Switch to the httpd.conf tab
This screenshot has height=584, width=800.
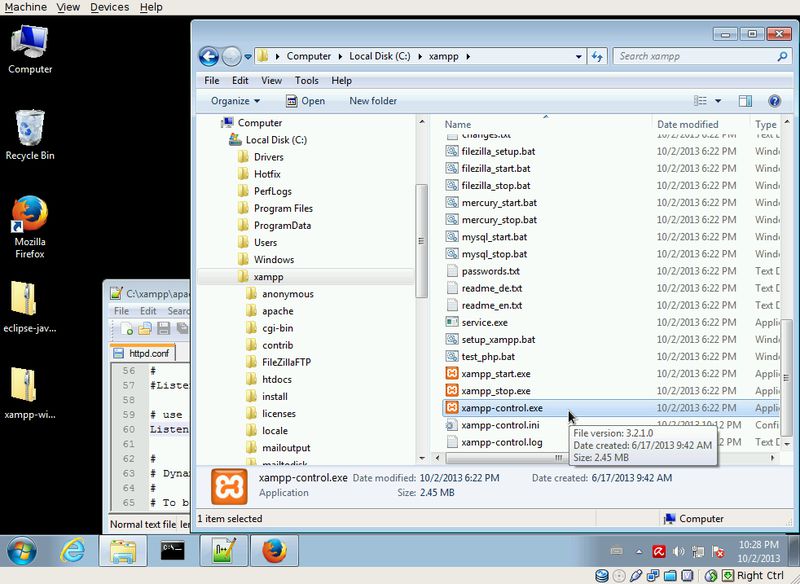(150, 353)
